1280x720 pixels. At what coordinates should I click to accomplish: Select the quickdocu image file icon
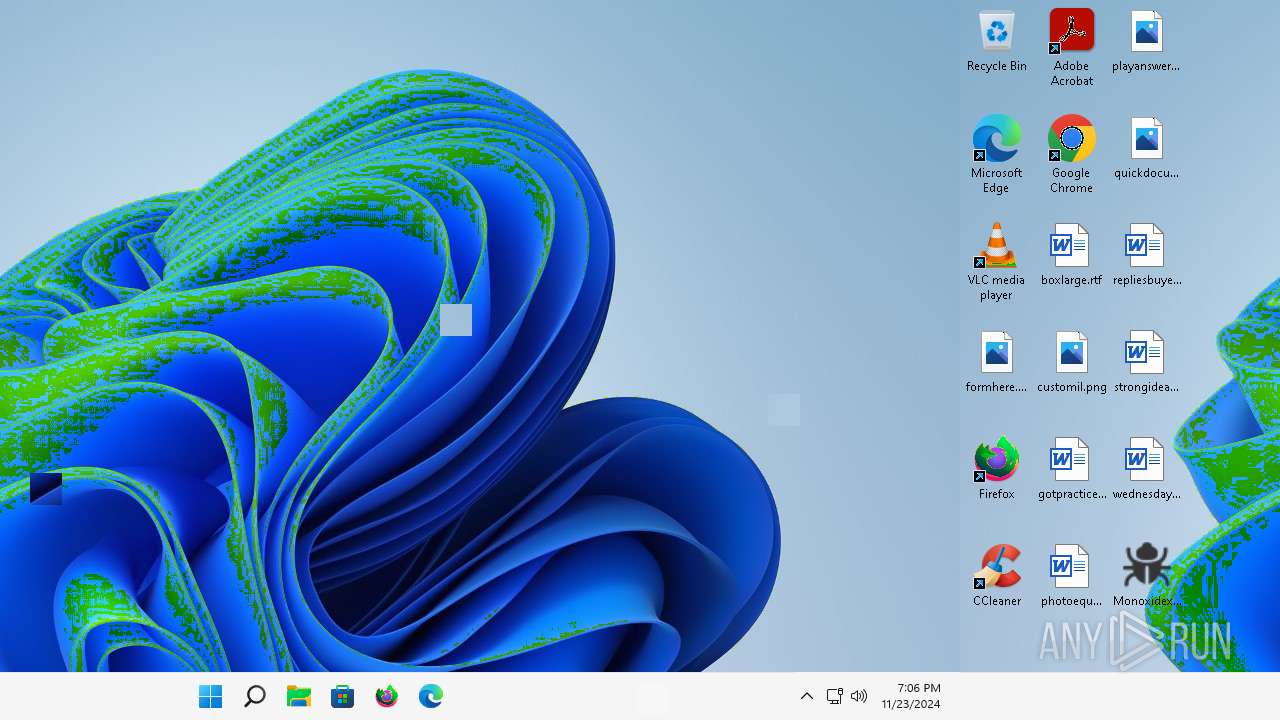click(x=1146, y=148)
